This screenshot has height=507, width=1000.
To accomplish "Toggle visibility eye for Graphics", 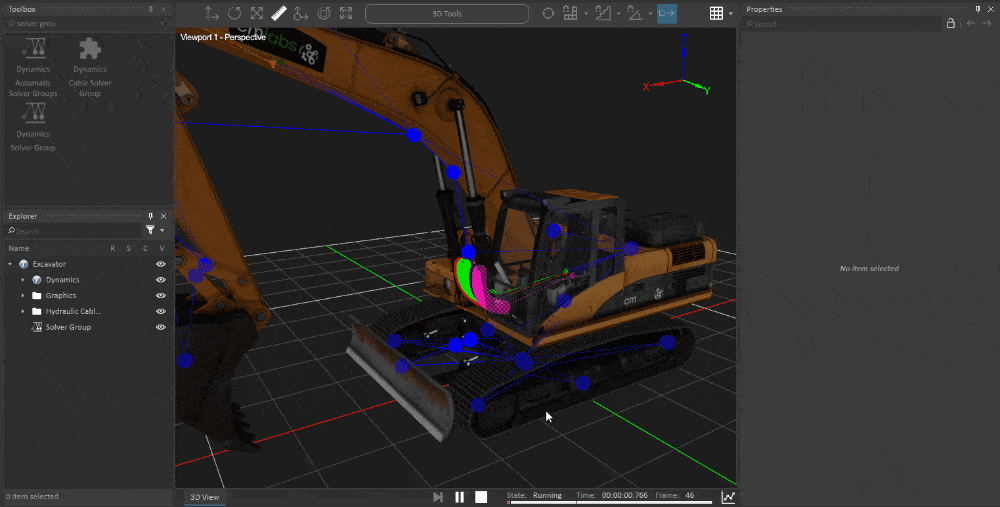I will [x=161, y=295].
